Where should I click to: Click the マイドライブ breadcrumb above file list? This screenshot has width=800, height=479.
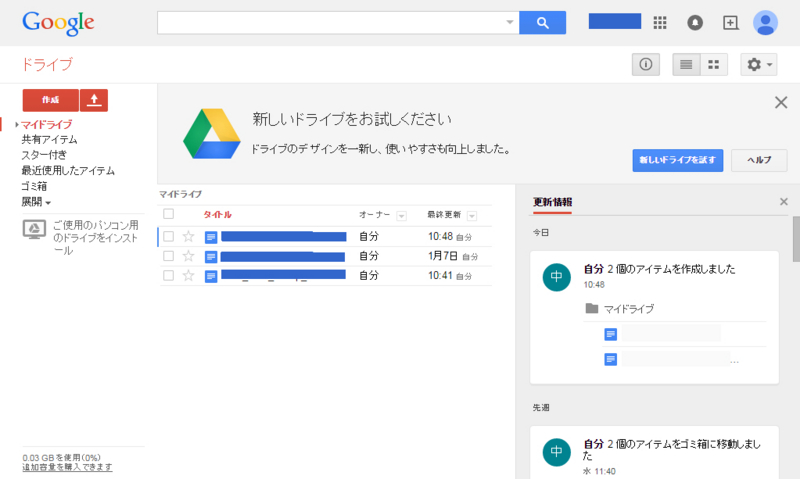[180, 194]
